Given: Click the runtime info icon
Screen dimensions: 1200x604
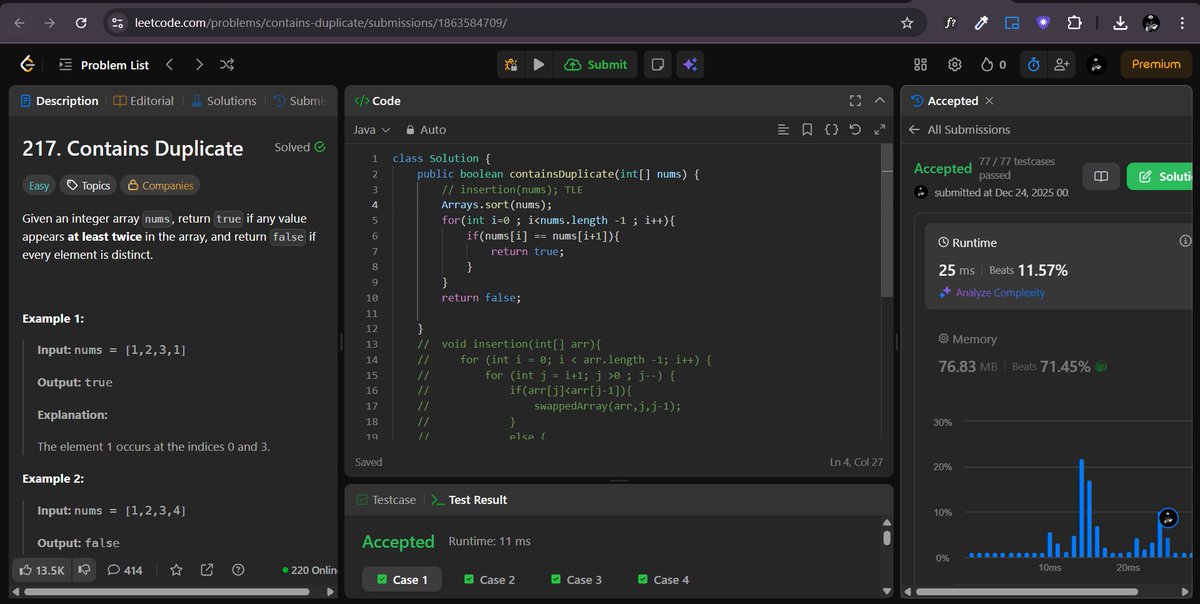Looking at the screenshot, I should [1186, 241].
